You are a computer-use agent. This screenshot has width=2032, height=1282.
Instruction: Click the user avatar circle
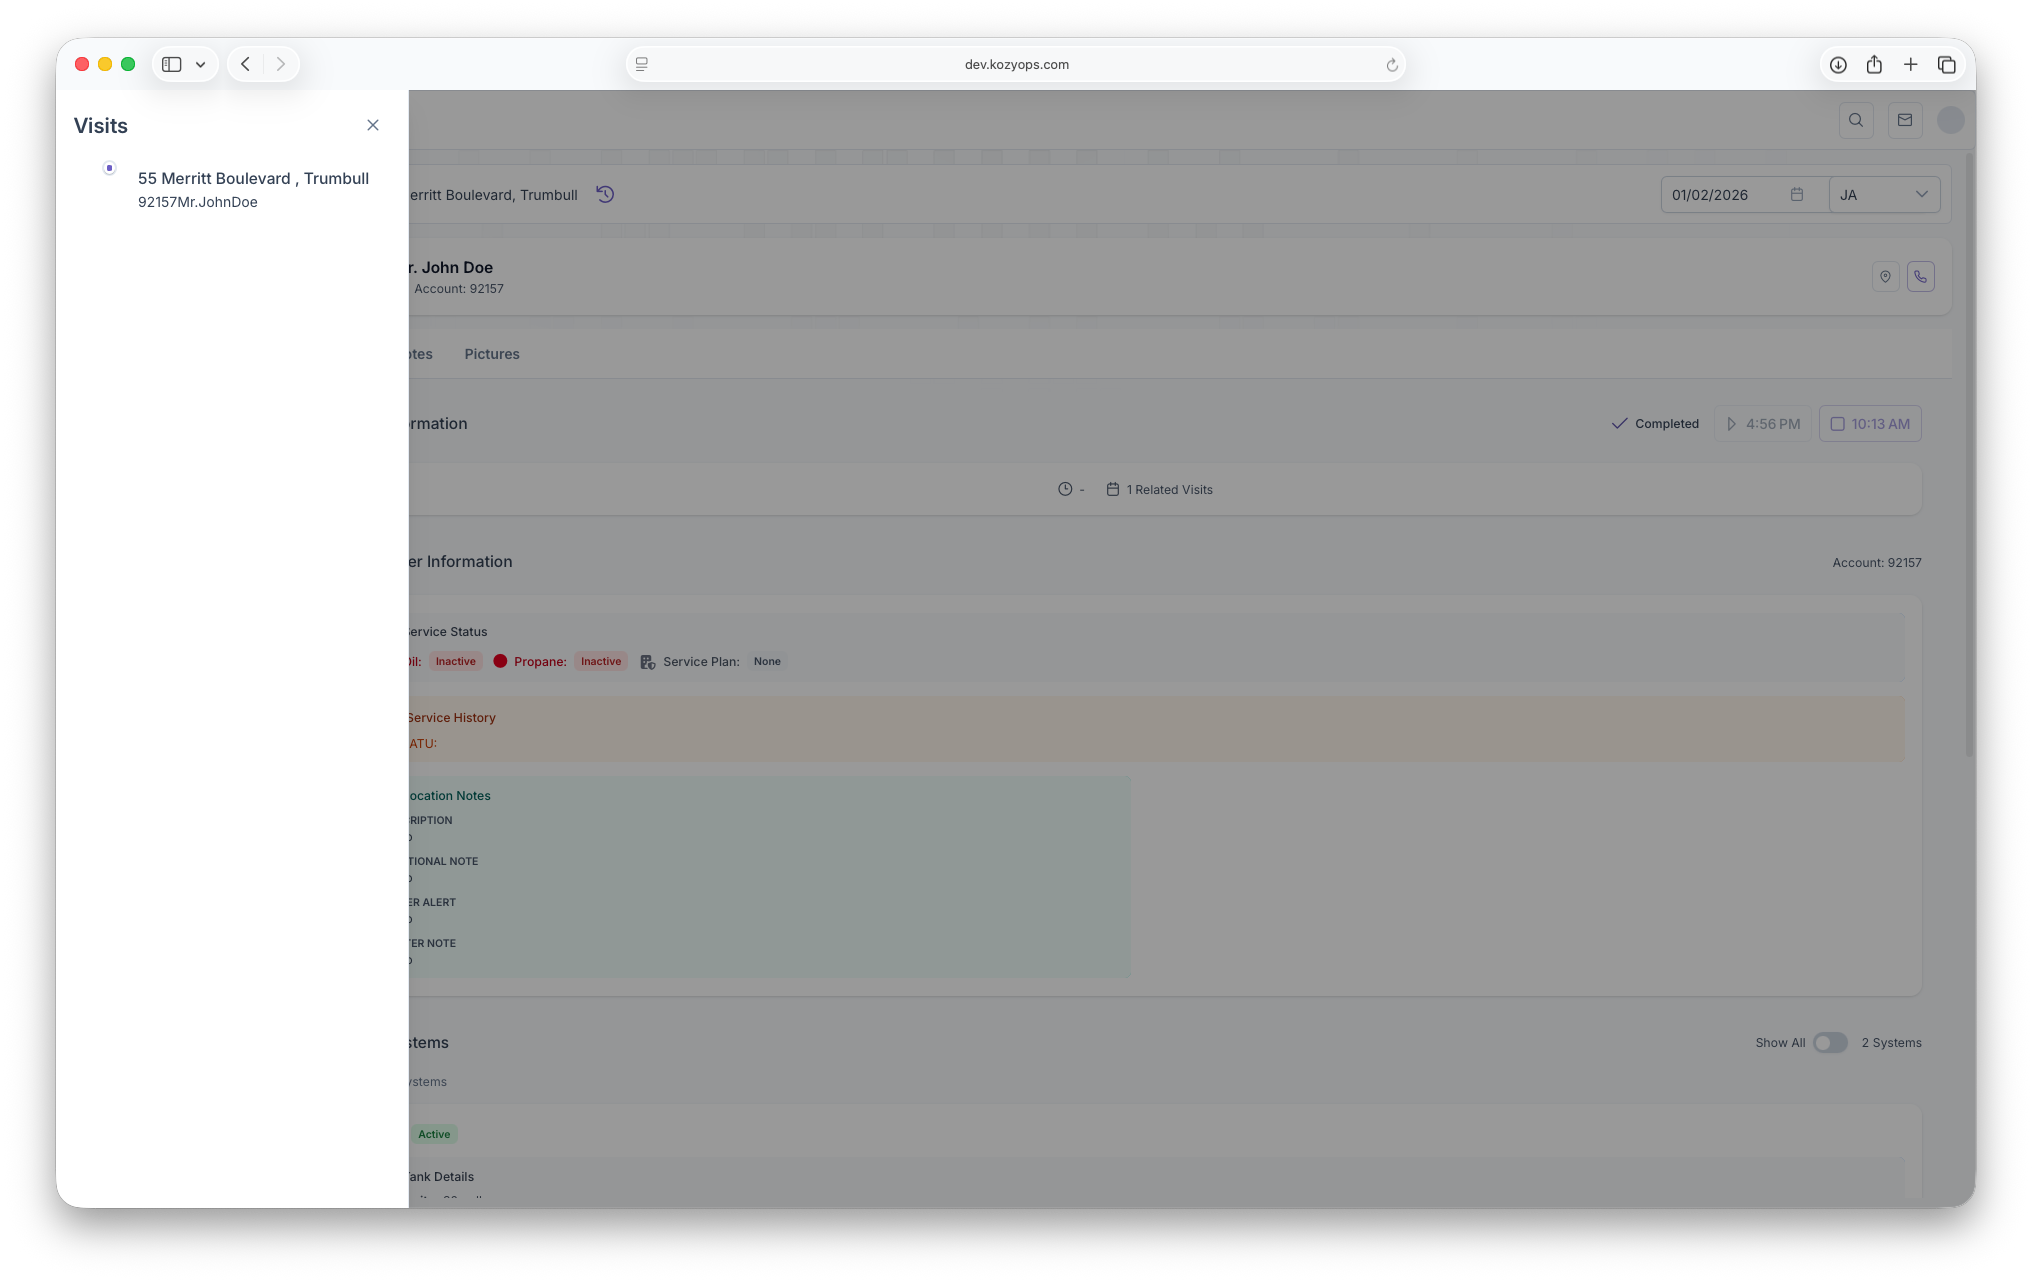tap(1951, 120)
